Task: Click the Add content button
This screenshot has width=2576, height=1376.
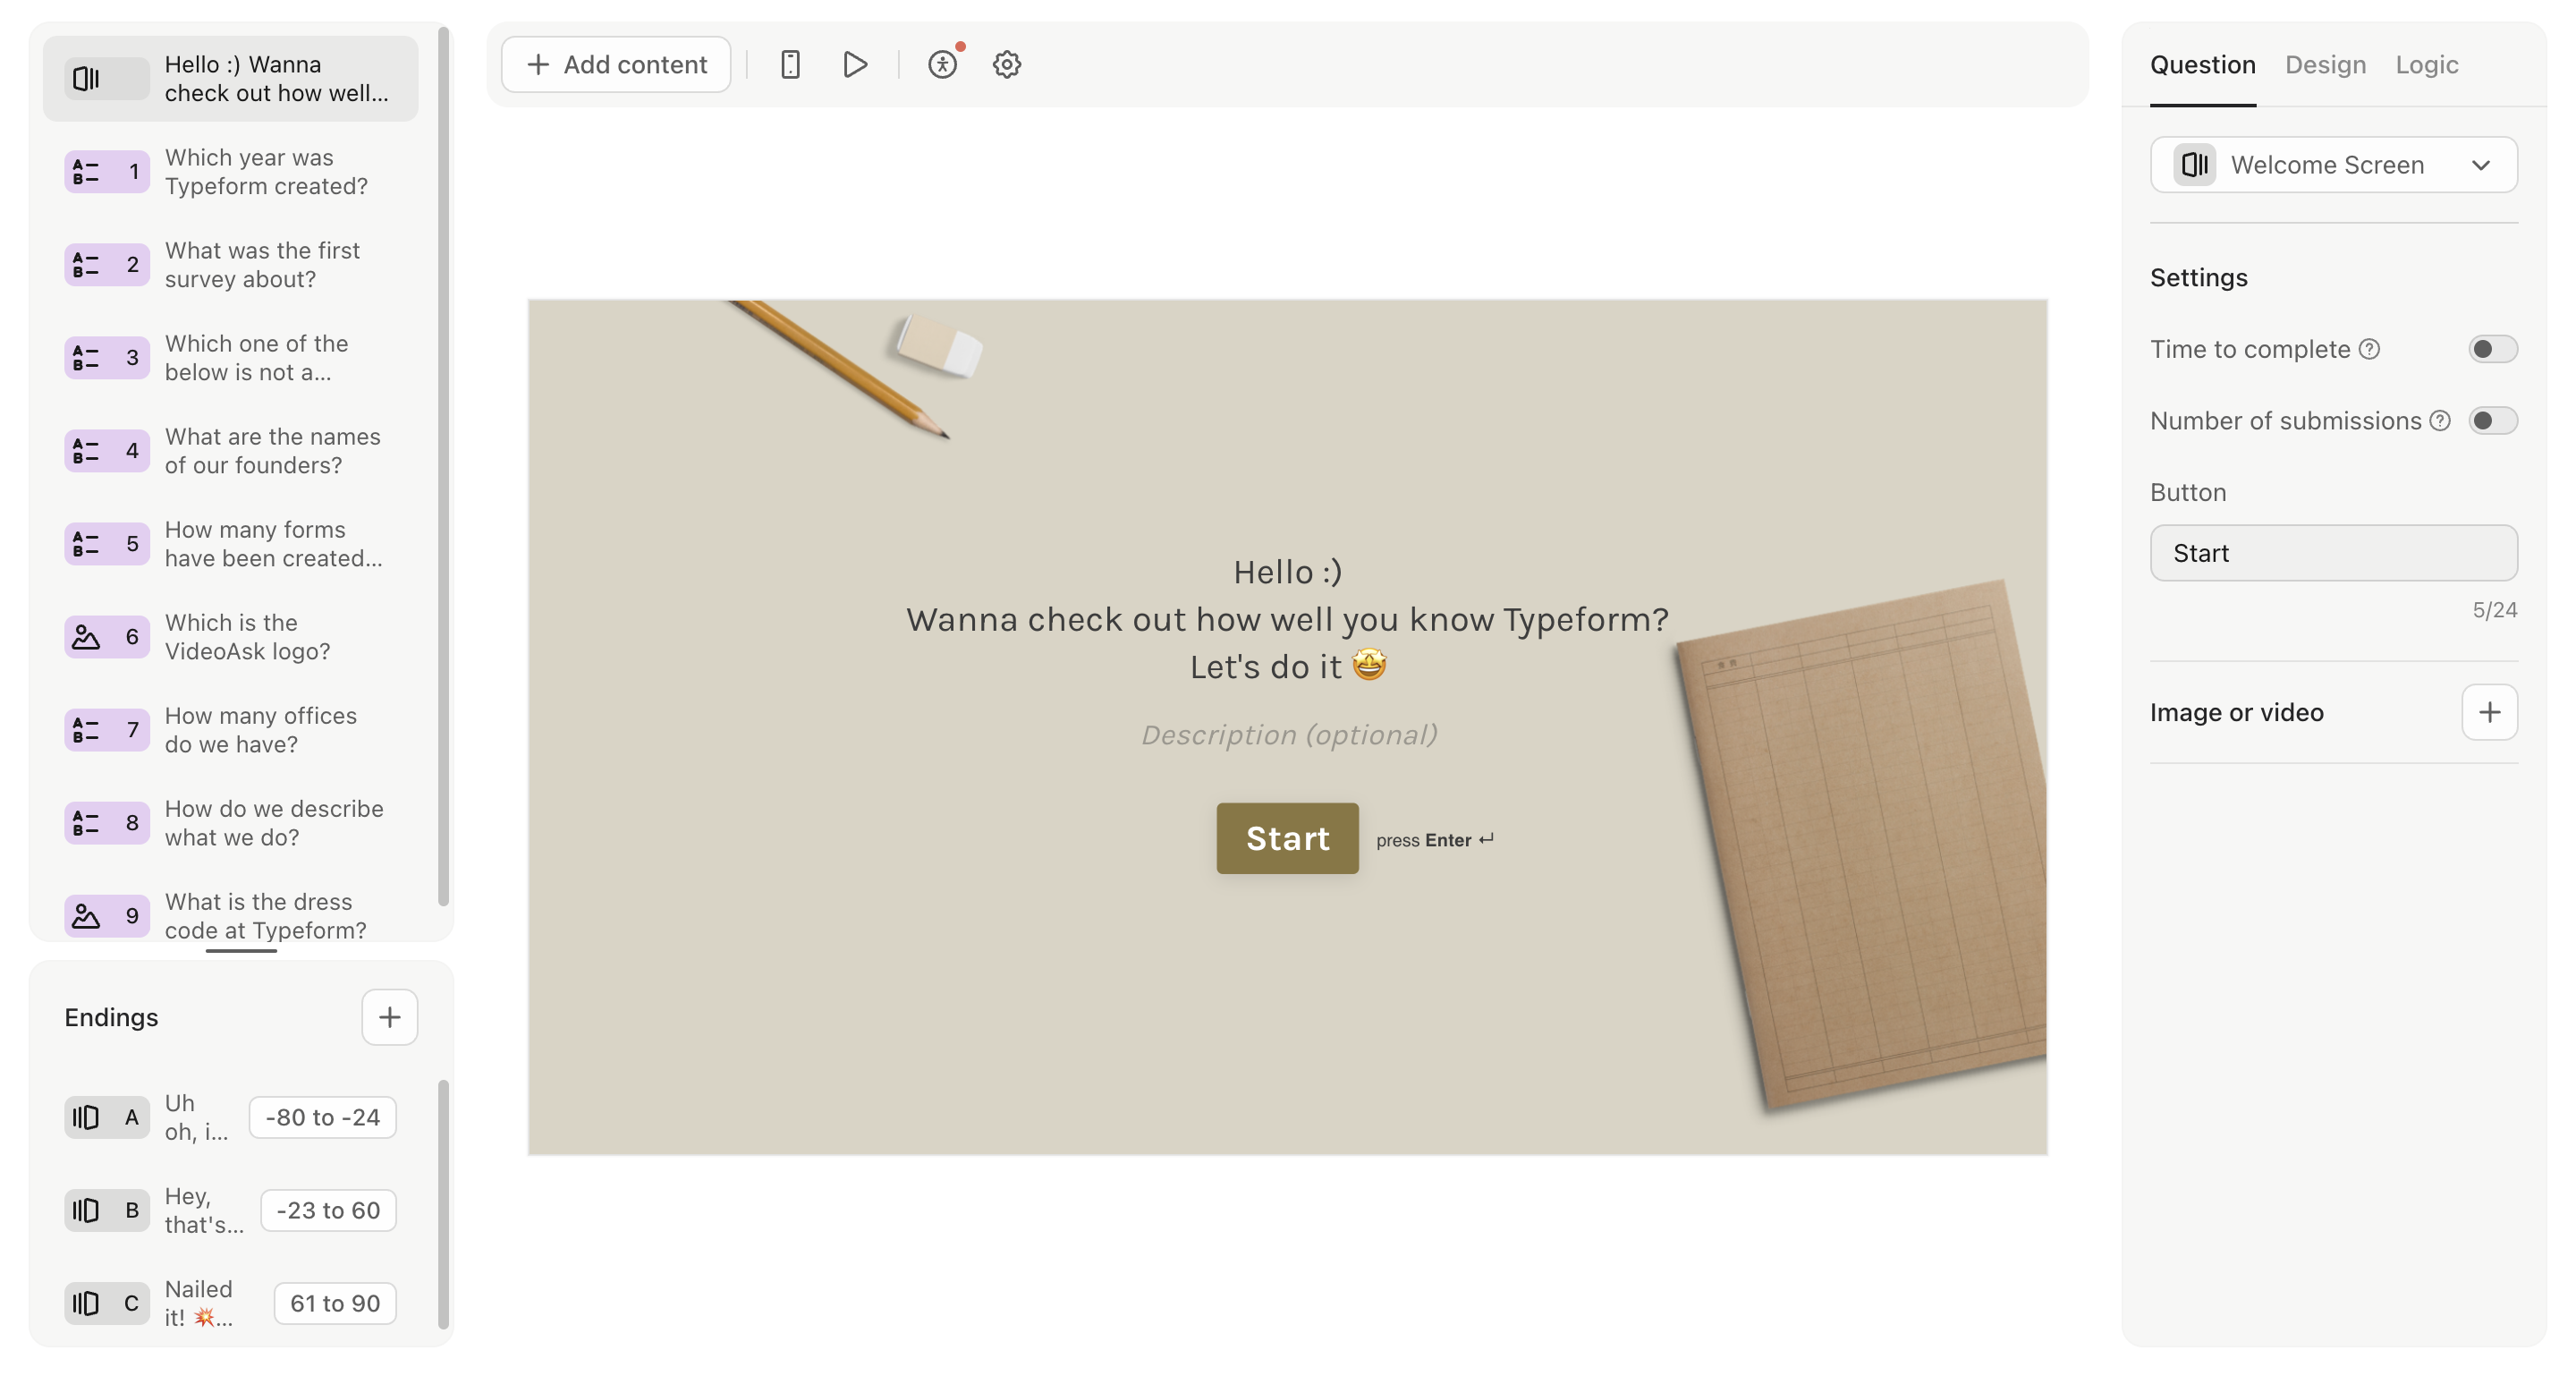Action: (616, 65)
